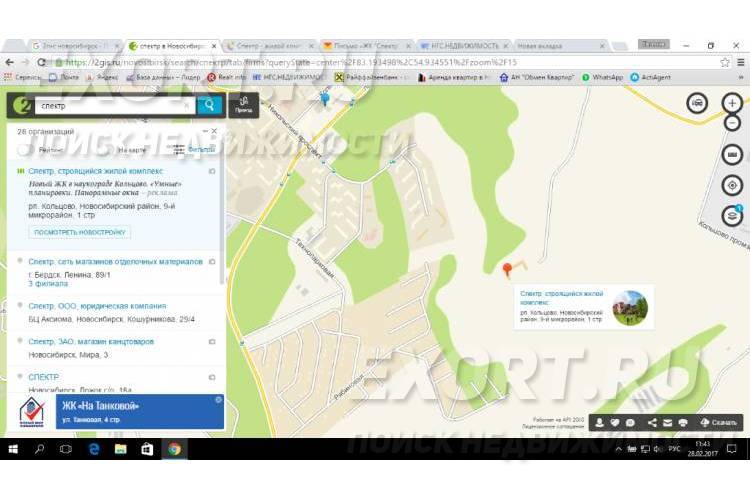The height and width of the screenshot is (500, 750).
Task: Click the blue marker near Никольский проспект
Action: coord(325,99)
